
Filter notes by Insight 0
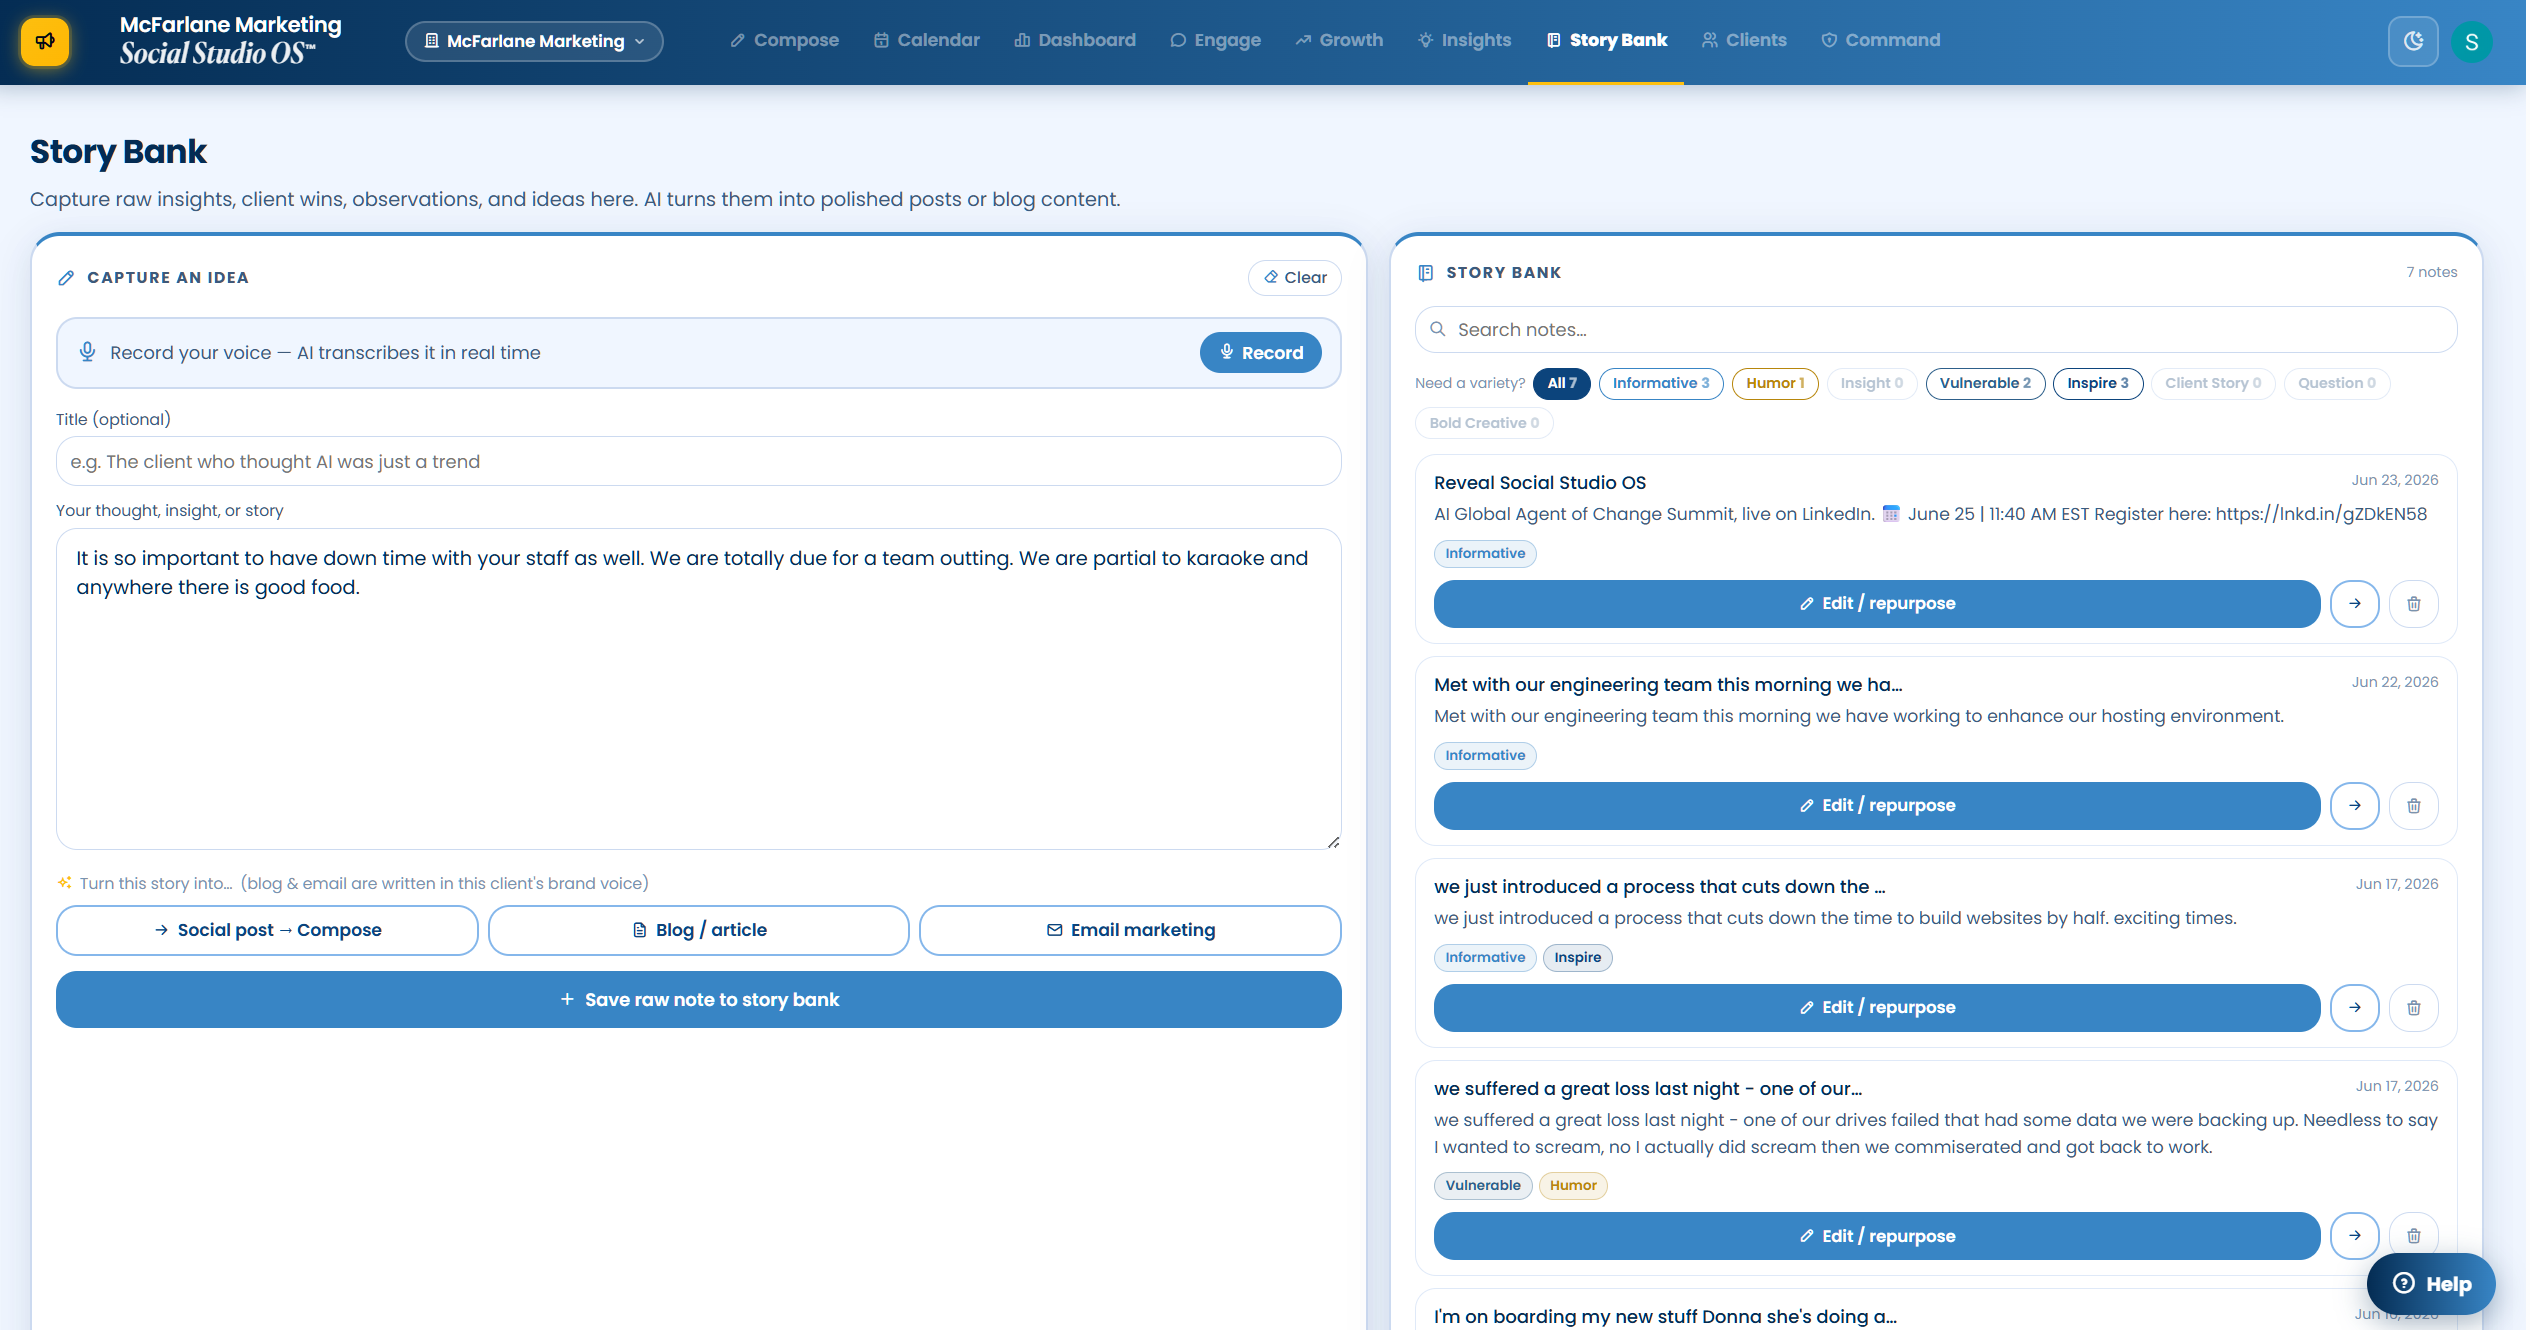pyautogui.click(x=1870, y=383)
